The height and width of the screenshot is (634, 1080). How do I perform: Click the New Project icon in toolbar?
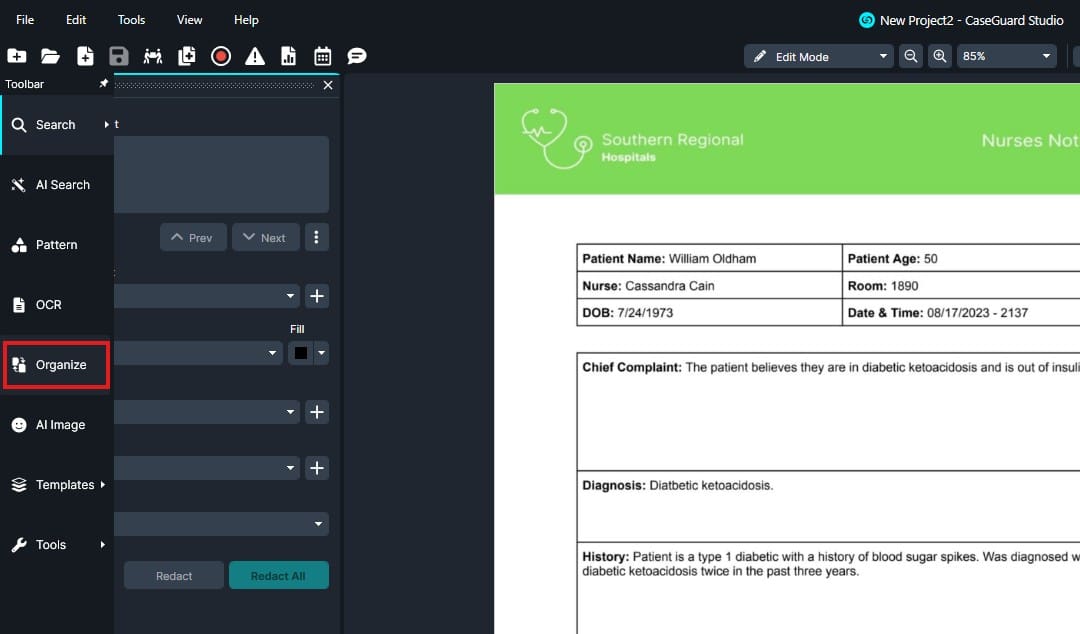17,56
